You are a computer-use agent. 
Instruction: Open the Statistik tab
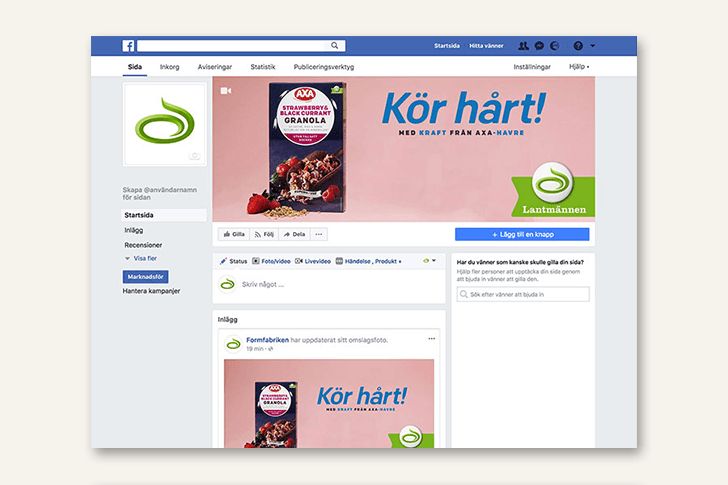(x=263, y=67)
